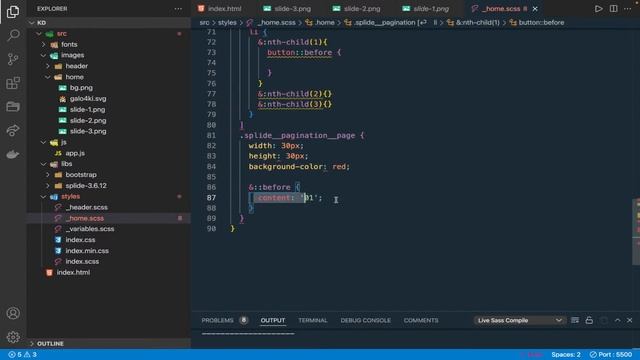This screenshot has width=640, height=360.
Task: Open Live Sass Compile output channel dropdown
Action: pyautogui.click(x=519, y=320)
